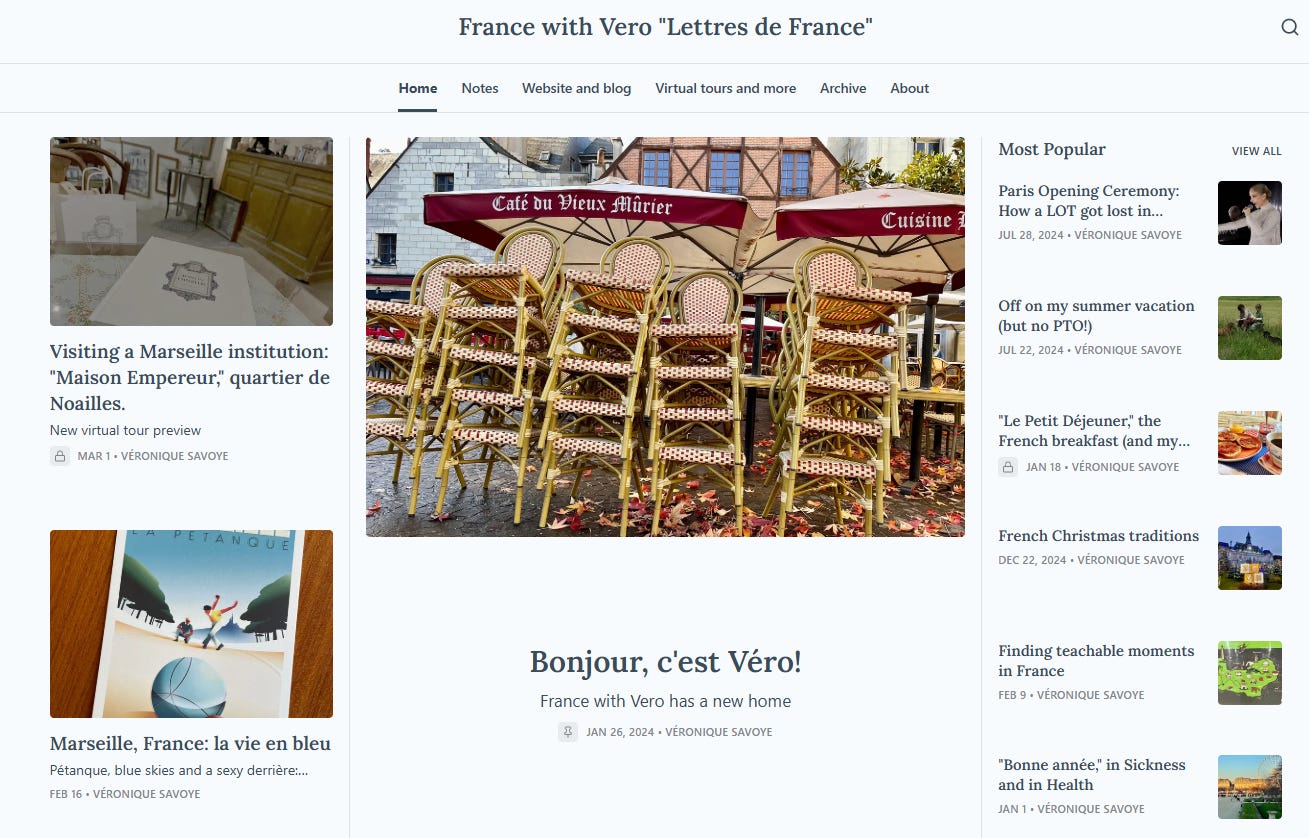Click lock icon beside Jan 18 post
This screenshot has height=838, width=1309.
point(1008,467)
